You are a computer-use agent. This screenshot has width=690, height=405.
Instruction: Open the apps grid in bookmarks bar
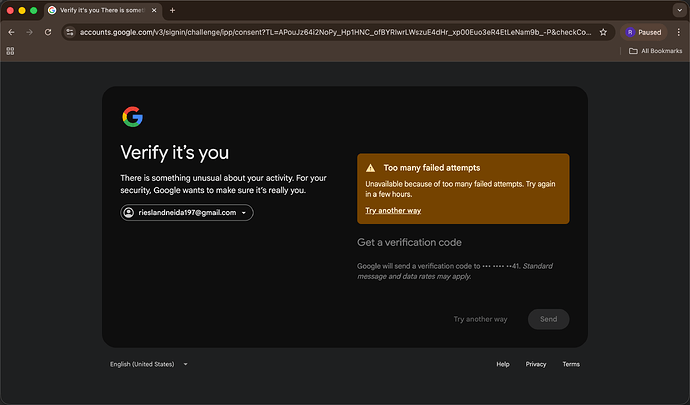(10, 51)
